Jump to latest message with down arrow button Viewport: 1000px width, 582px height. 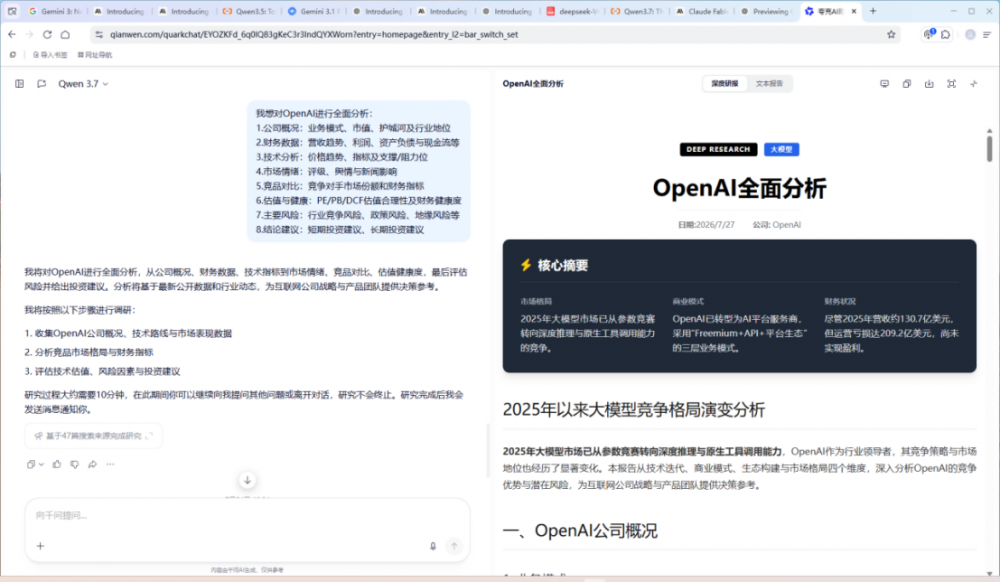(247, 480)
